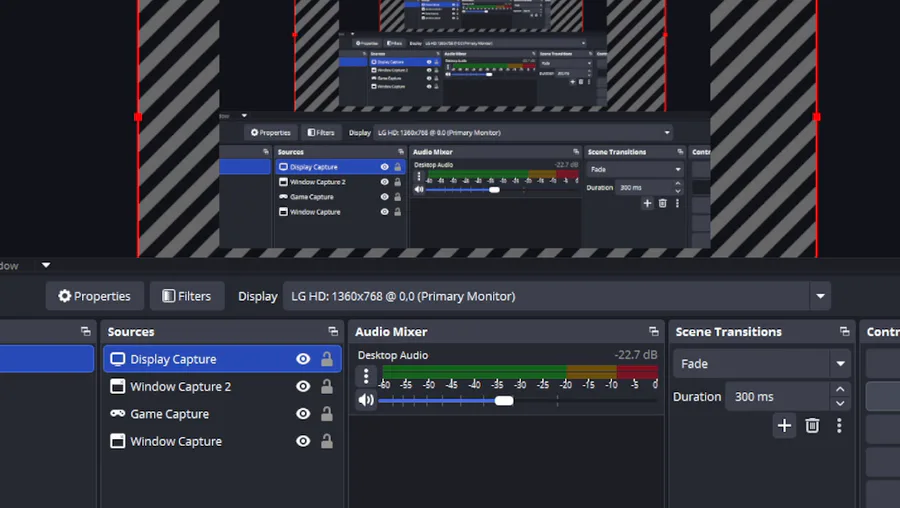Pop out the Sources dock

pyautogui.click(x=333, y=331)
